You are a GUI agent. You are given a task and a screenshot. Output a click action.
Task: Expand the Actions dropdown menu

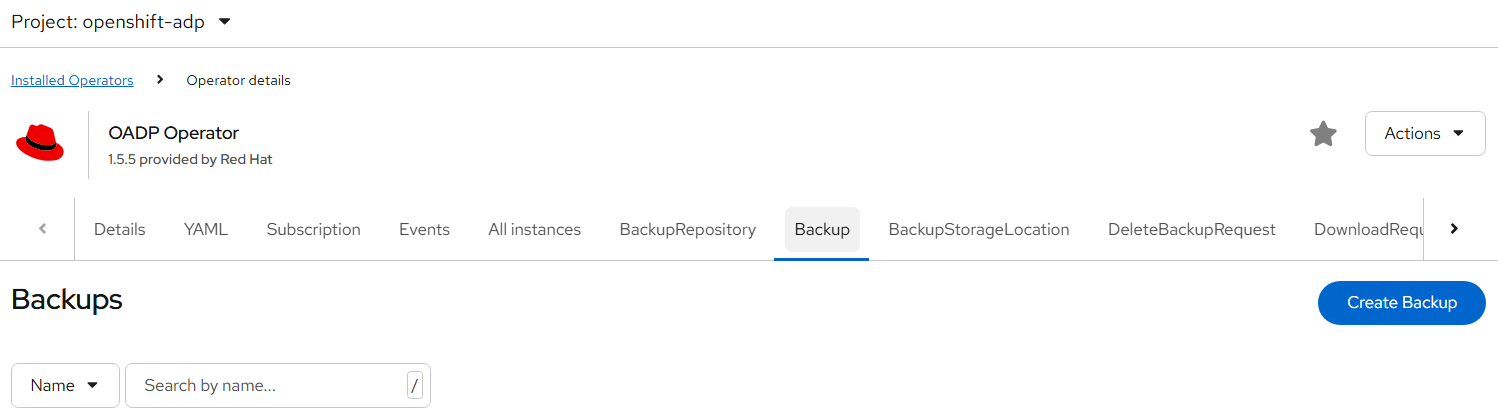(1424, 134)
